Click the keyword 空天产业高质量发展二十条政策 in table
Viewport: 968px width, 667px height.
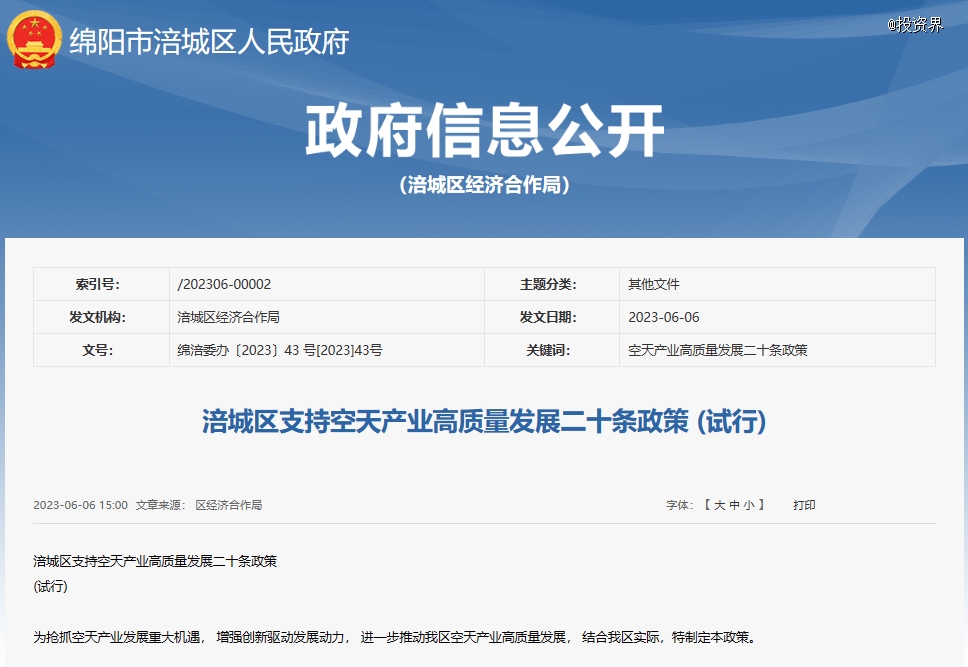pyautogui.click(x=717, y=350)
